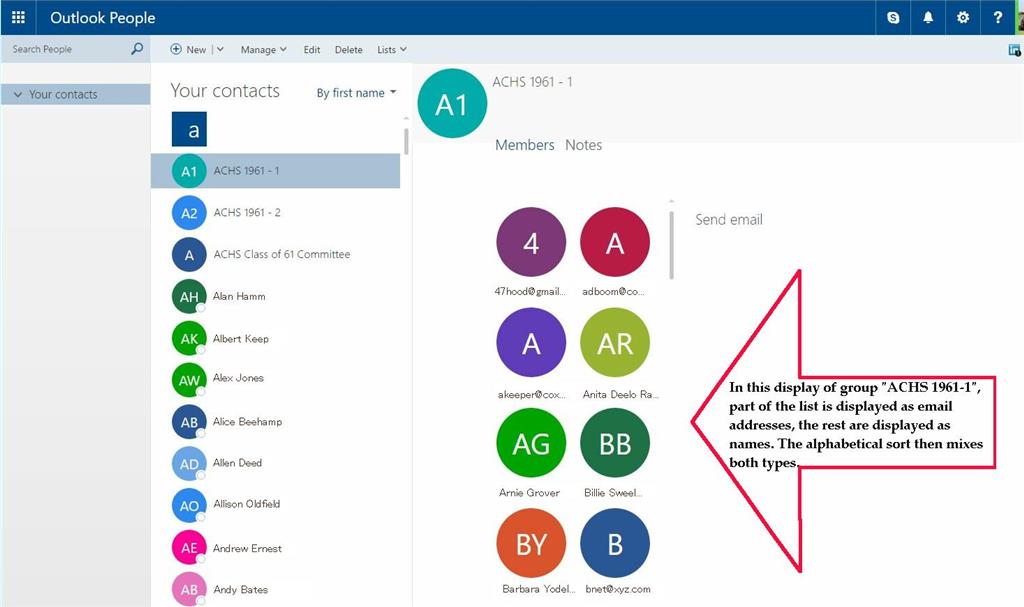This screenshot has height=607, width=1024.
Task: Open member Arnie Grover AG circle
Action: coord(531,443)
